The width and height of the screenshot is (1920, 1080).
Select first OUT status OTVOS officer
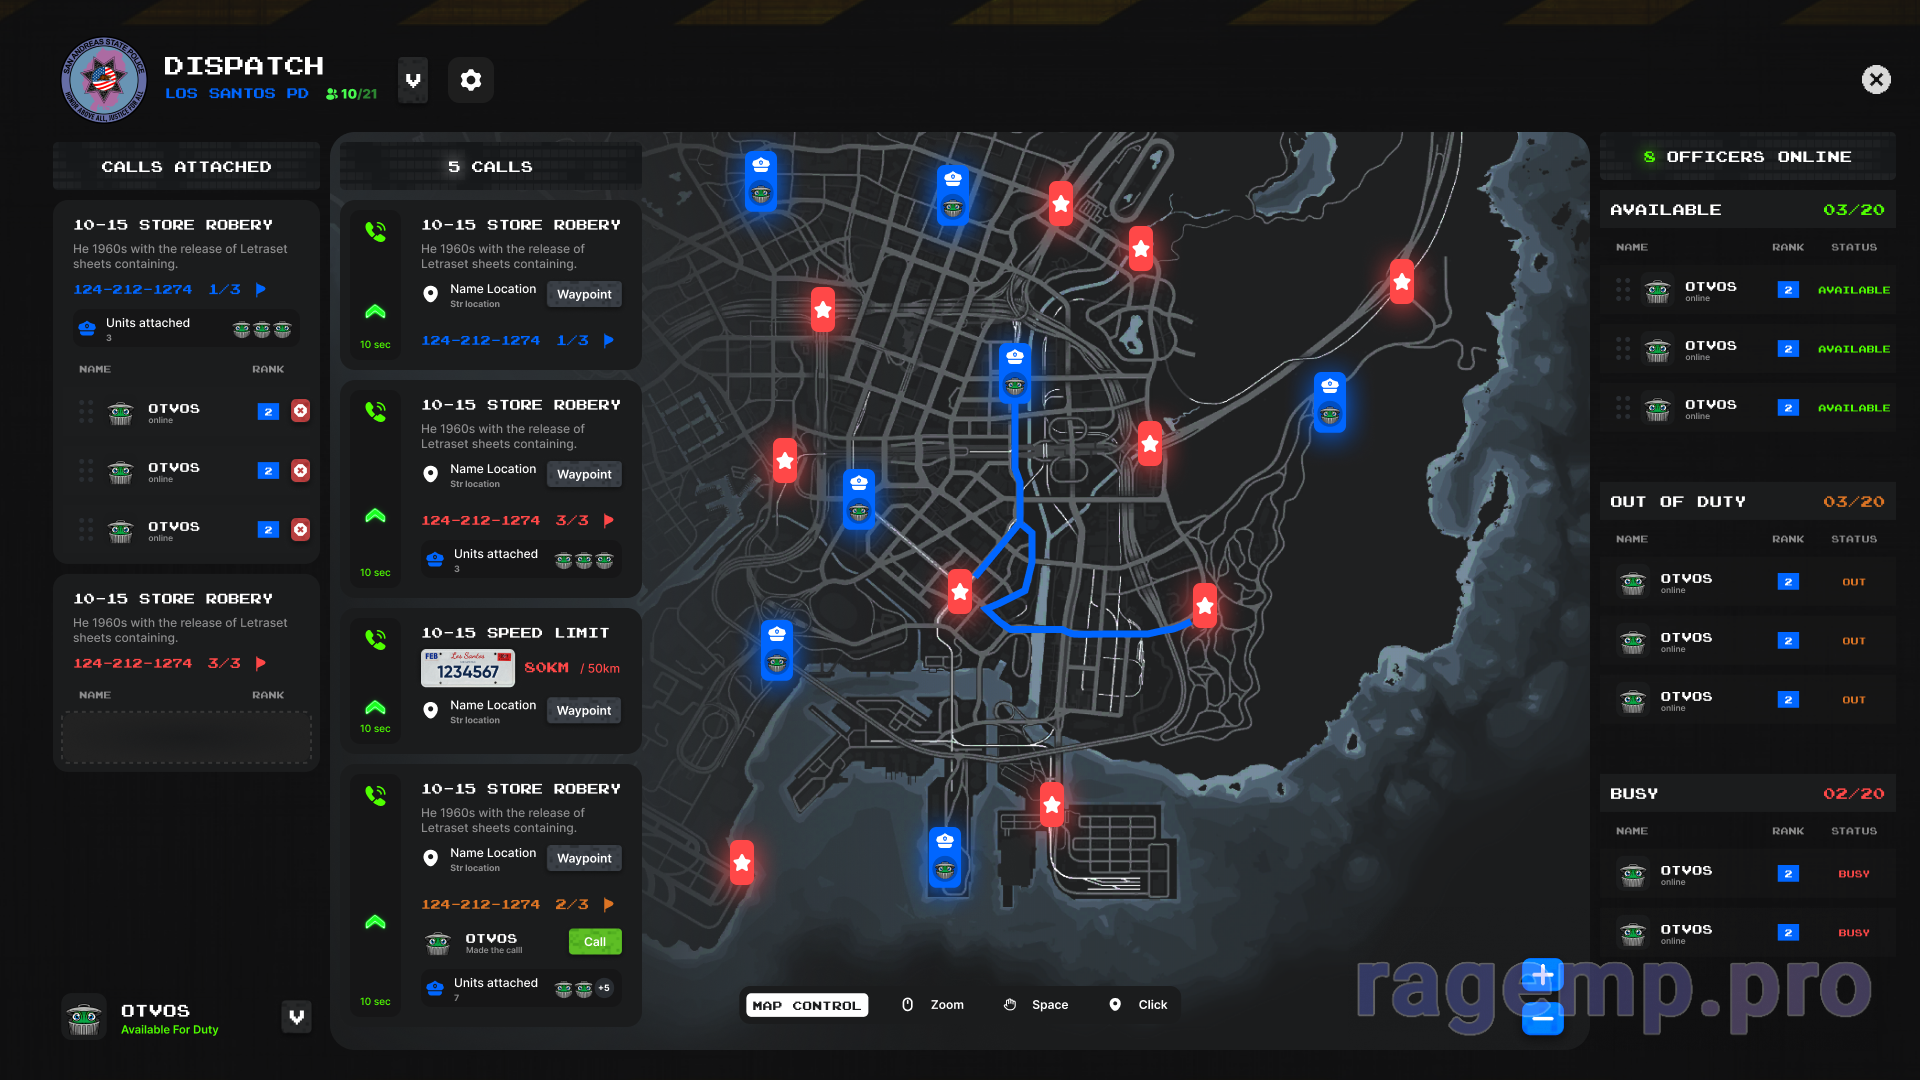[1747, 582]
